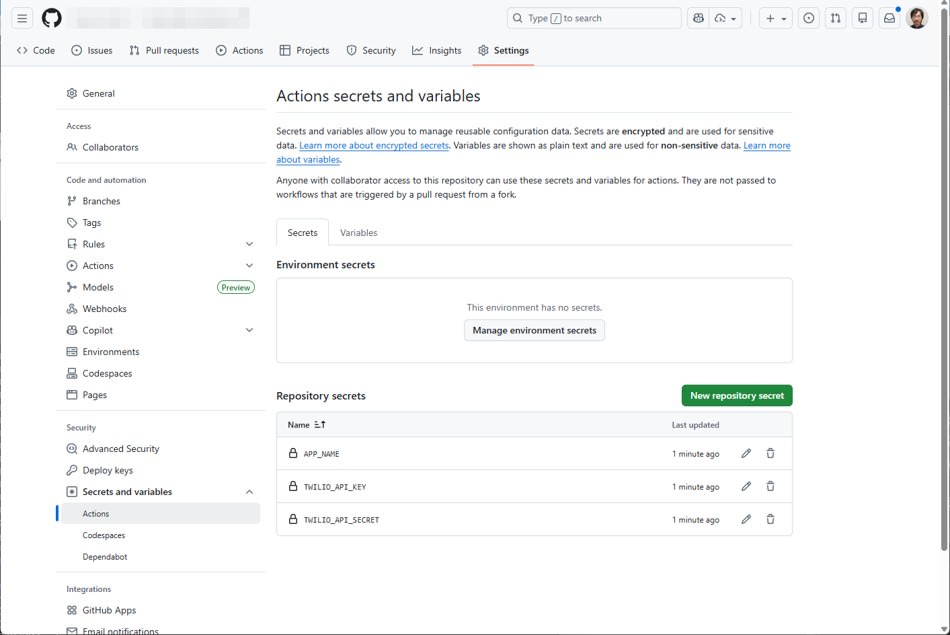Screen dimensions: 950x635
Task: Expand the Rules sidebar section
Action: coord(249,244)
